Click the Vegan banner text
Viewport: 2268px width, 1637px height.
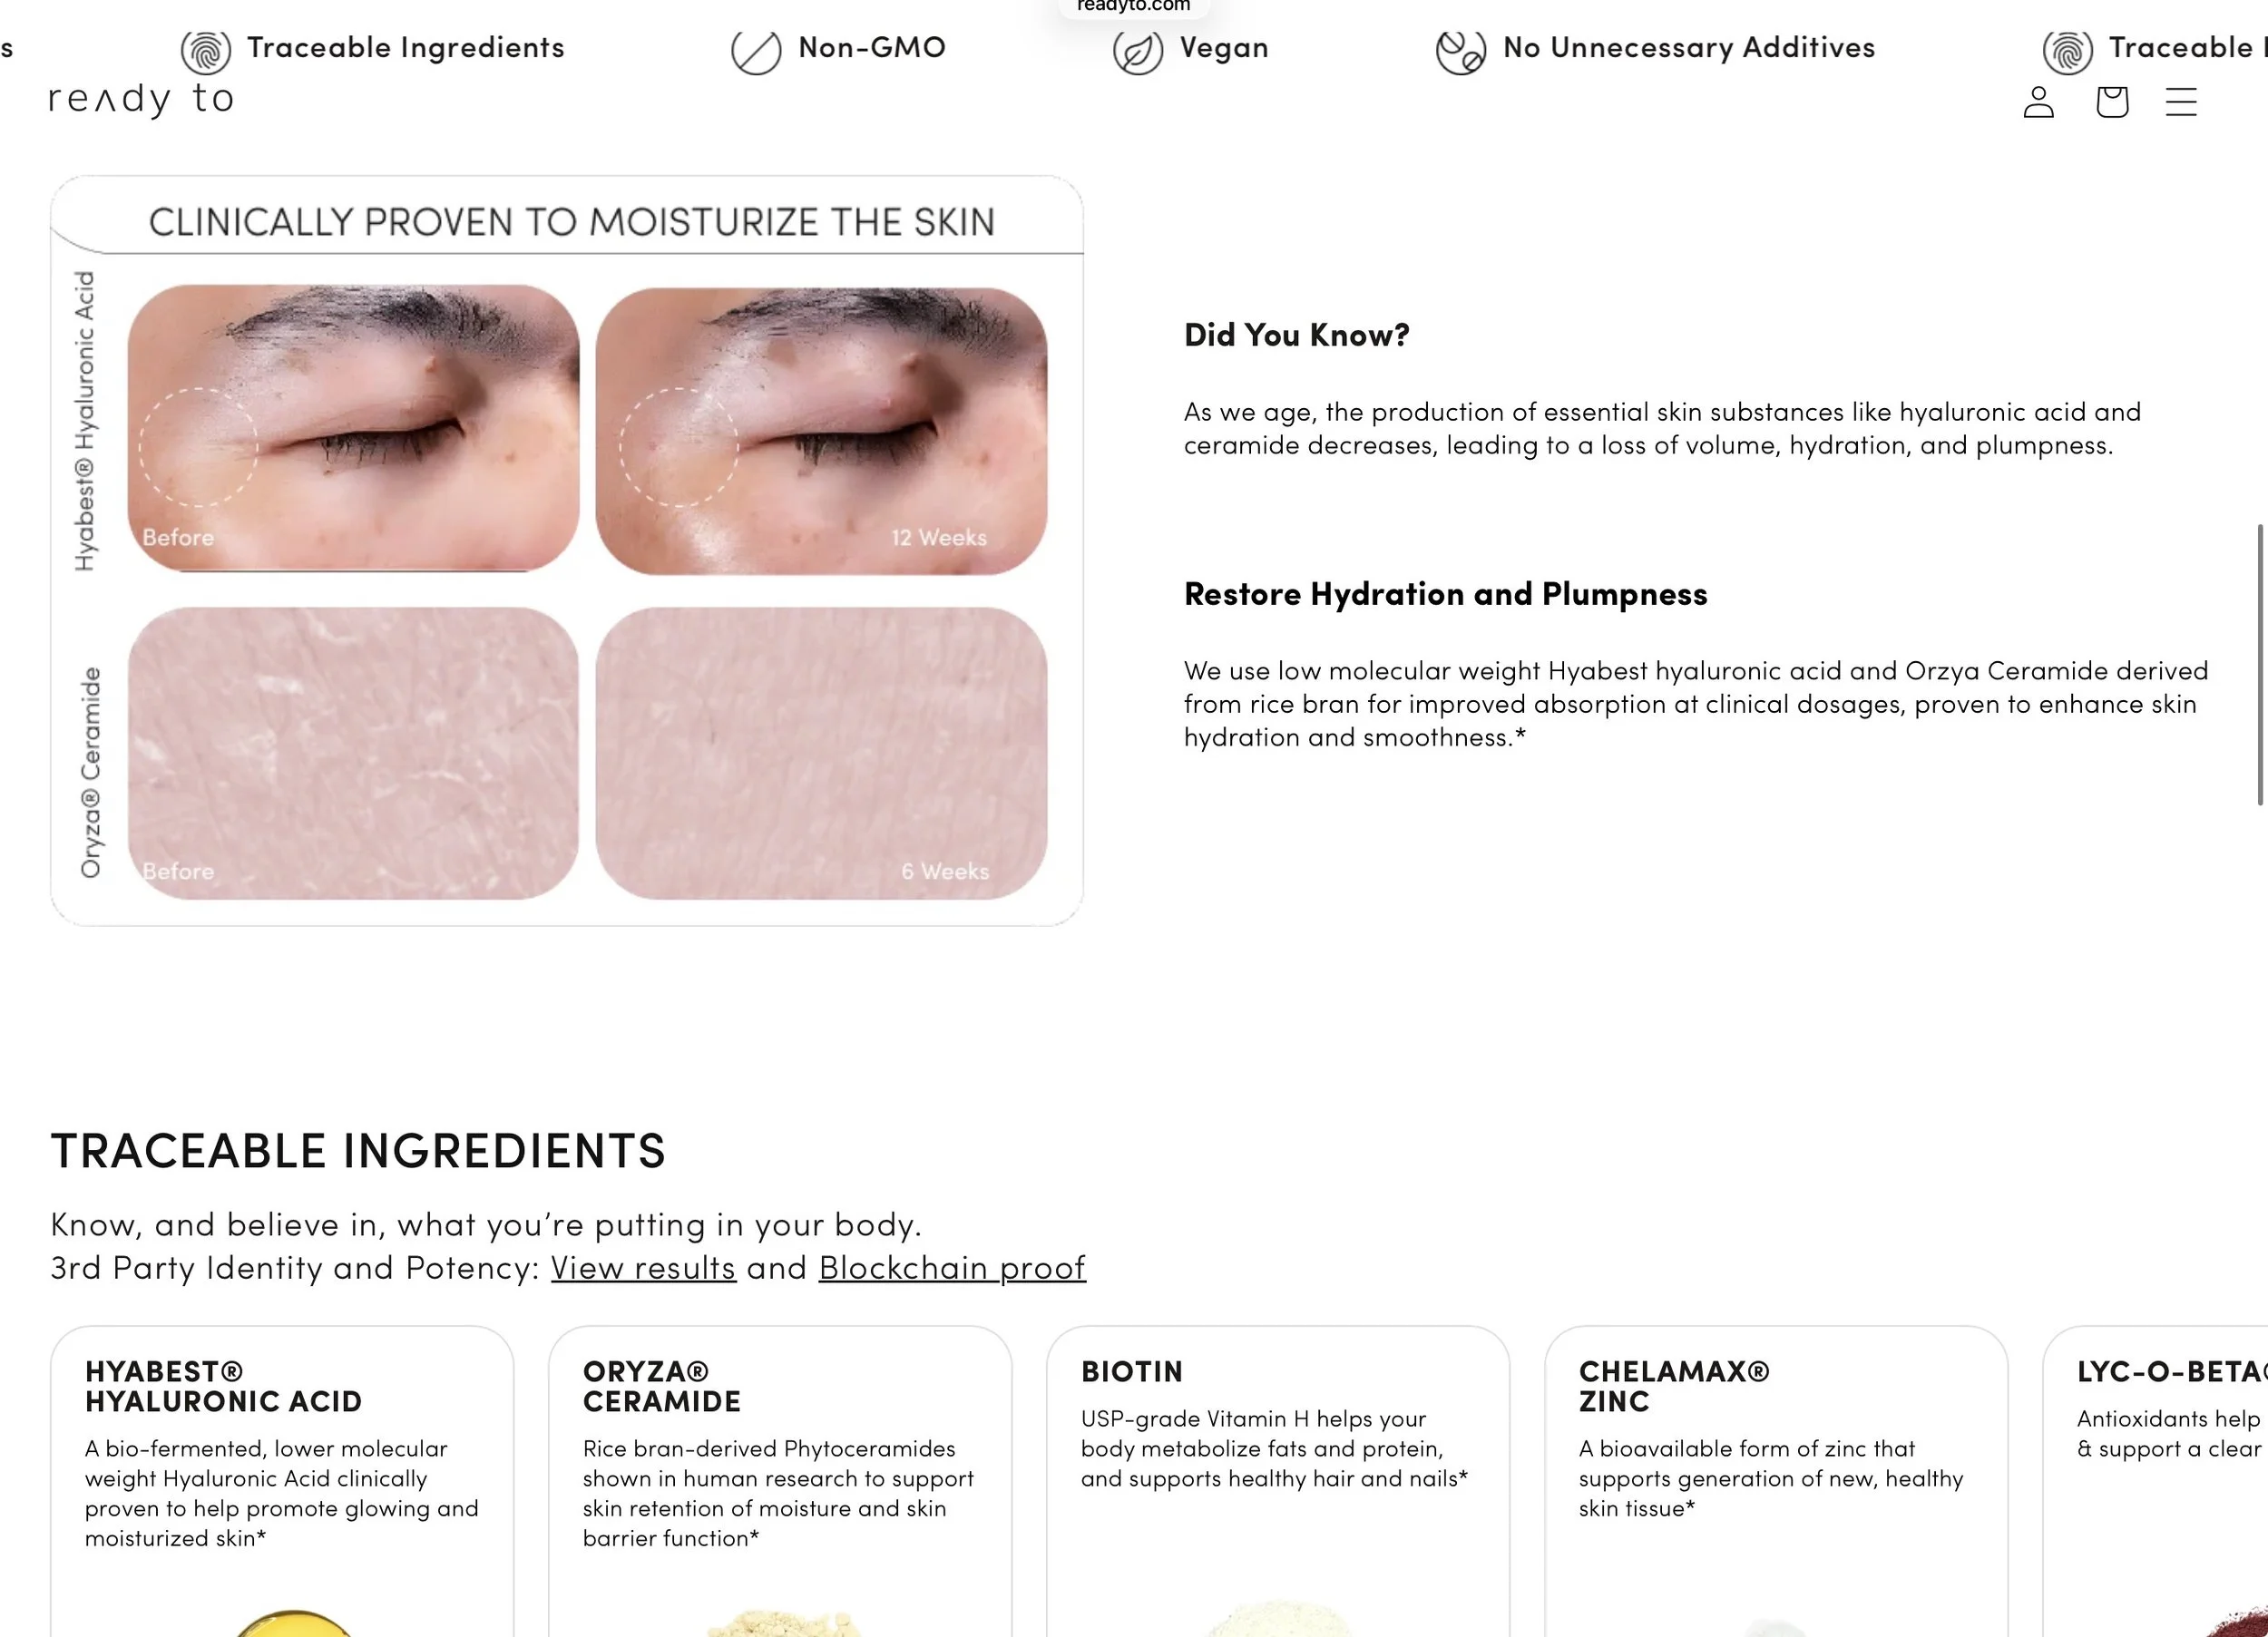(x=1224, y=48)
